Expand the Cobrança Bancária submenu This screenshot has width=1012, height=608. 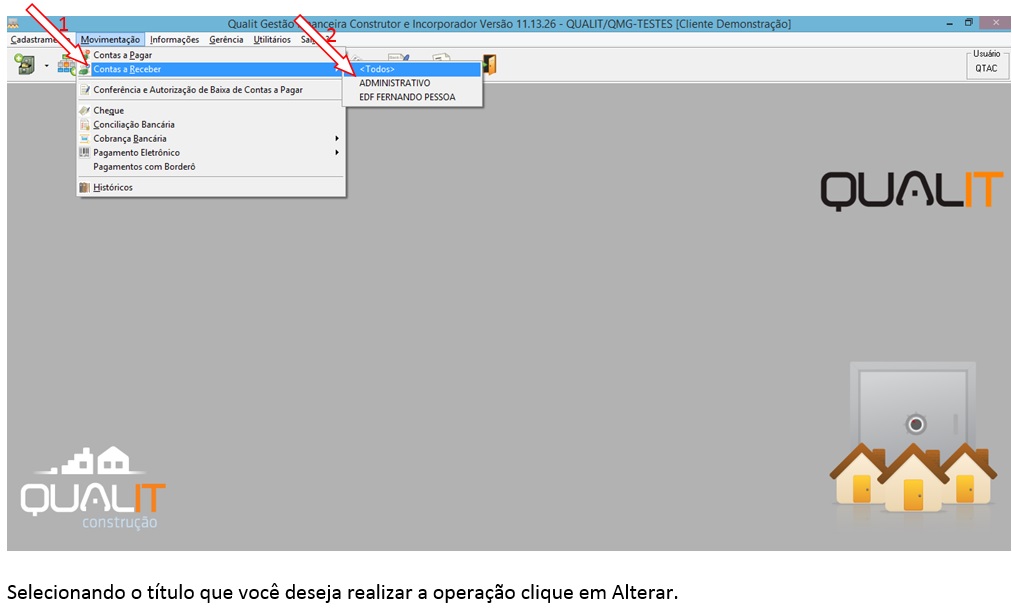click(210, 139)
